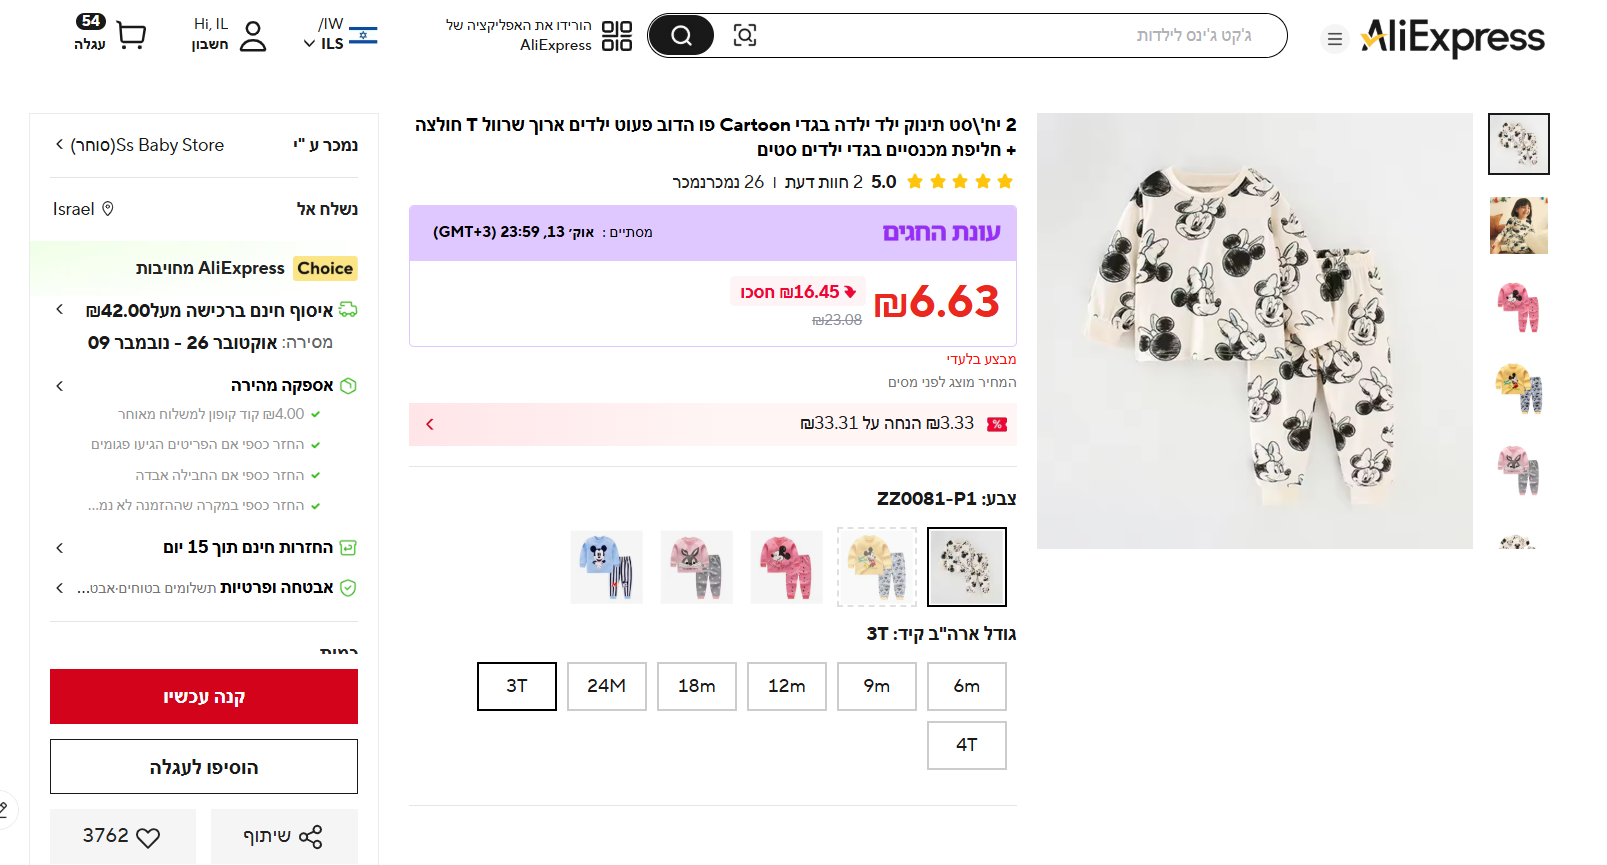
Task: Expand the free shipping details chevron
Action: coord(60,310)
